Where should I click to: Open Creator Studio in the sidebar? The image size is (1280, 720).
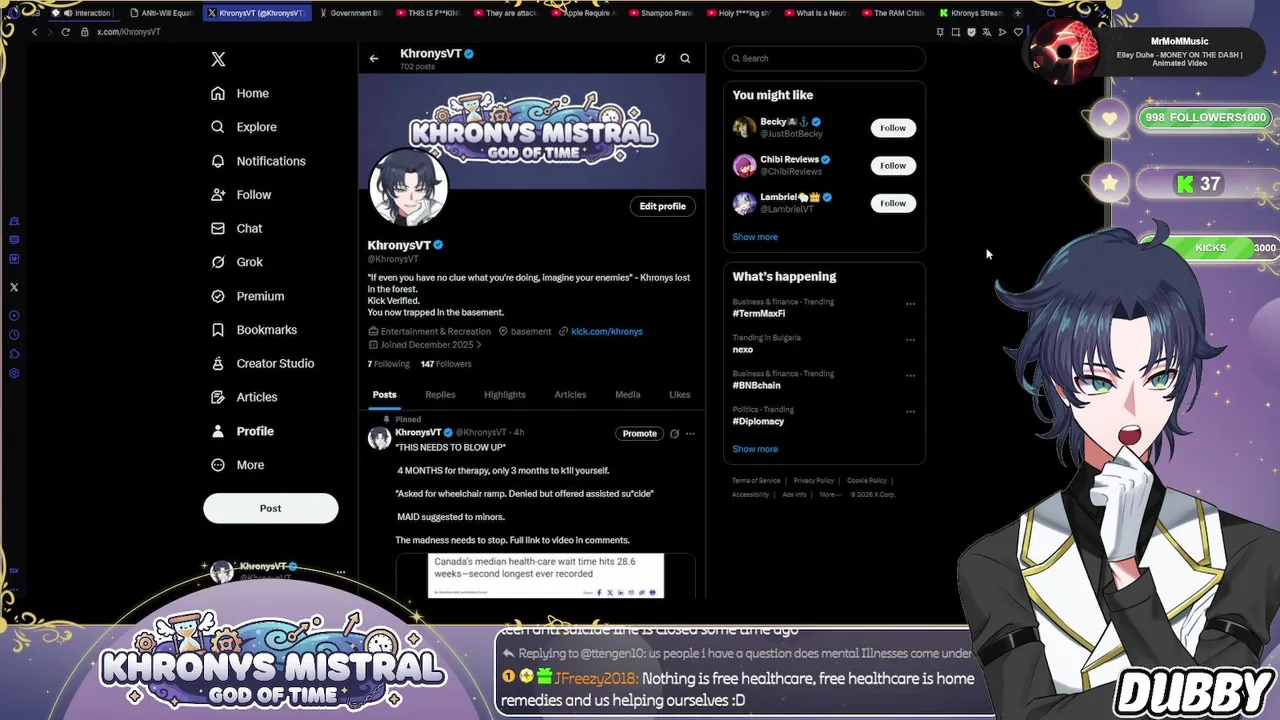(x=262, y=363)
